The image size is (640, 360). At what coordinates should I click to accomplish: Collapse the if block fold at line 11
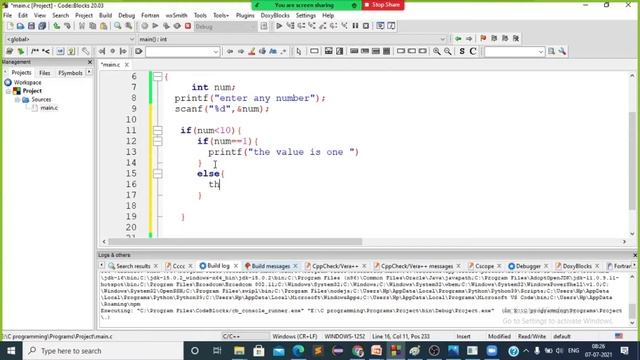[x=158, y=130]
